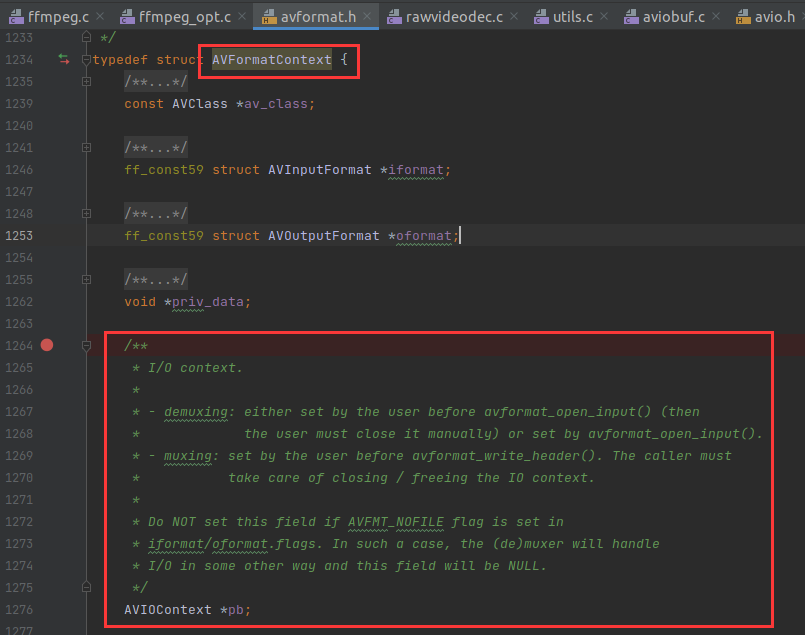Screen dimensions: 805x635
Task: Click the folded /**...*/ text on line 1235
Action: pyautogui.click(x=156, y=82)
